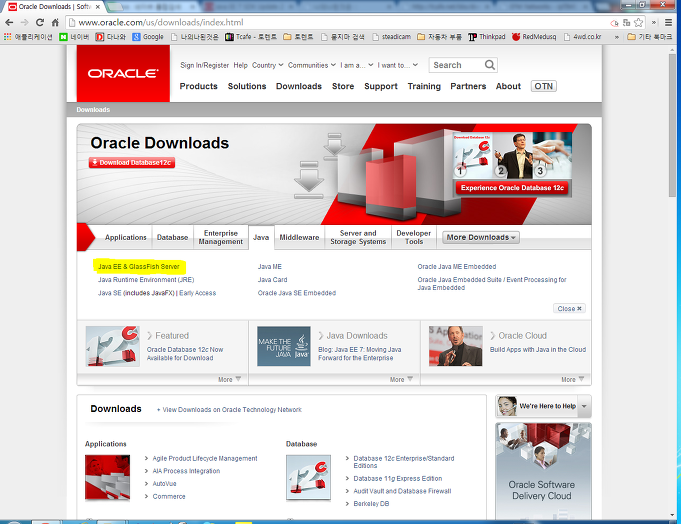Viewport: 681px width, 524px height.
Task: Expand More under Oracle Cloud
Action: coord(573,379)
